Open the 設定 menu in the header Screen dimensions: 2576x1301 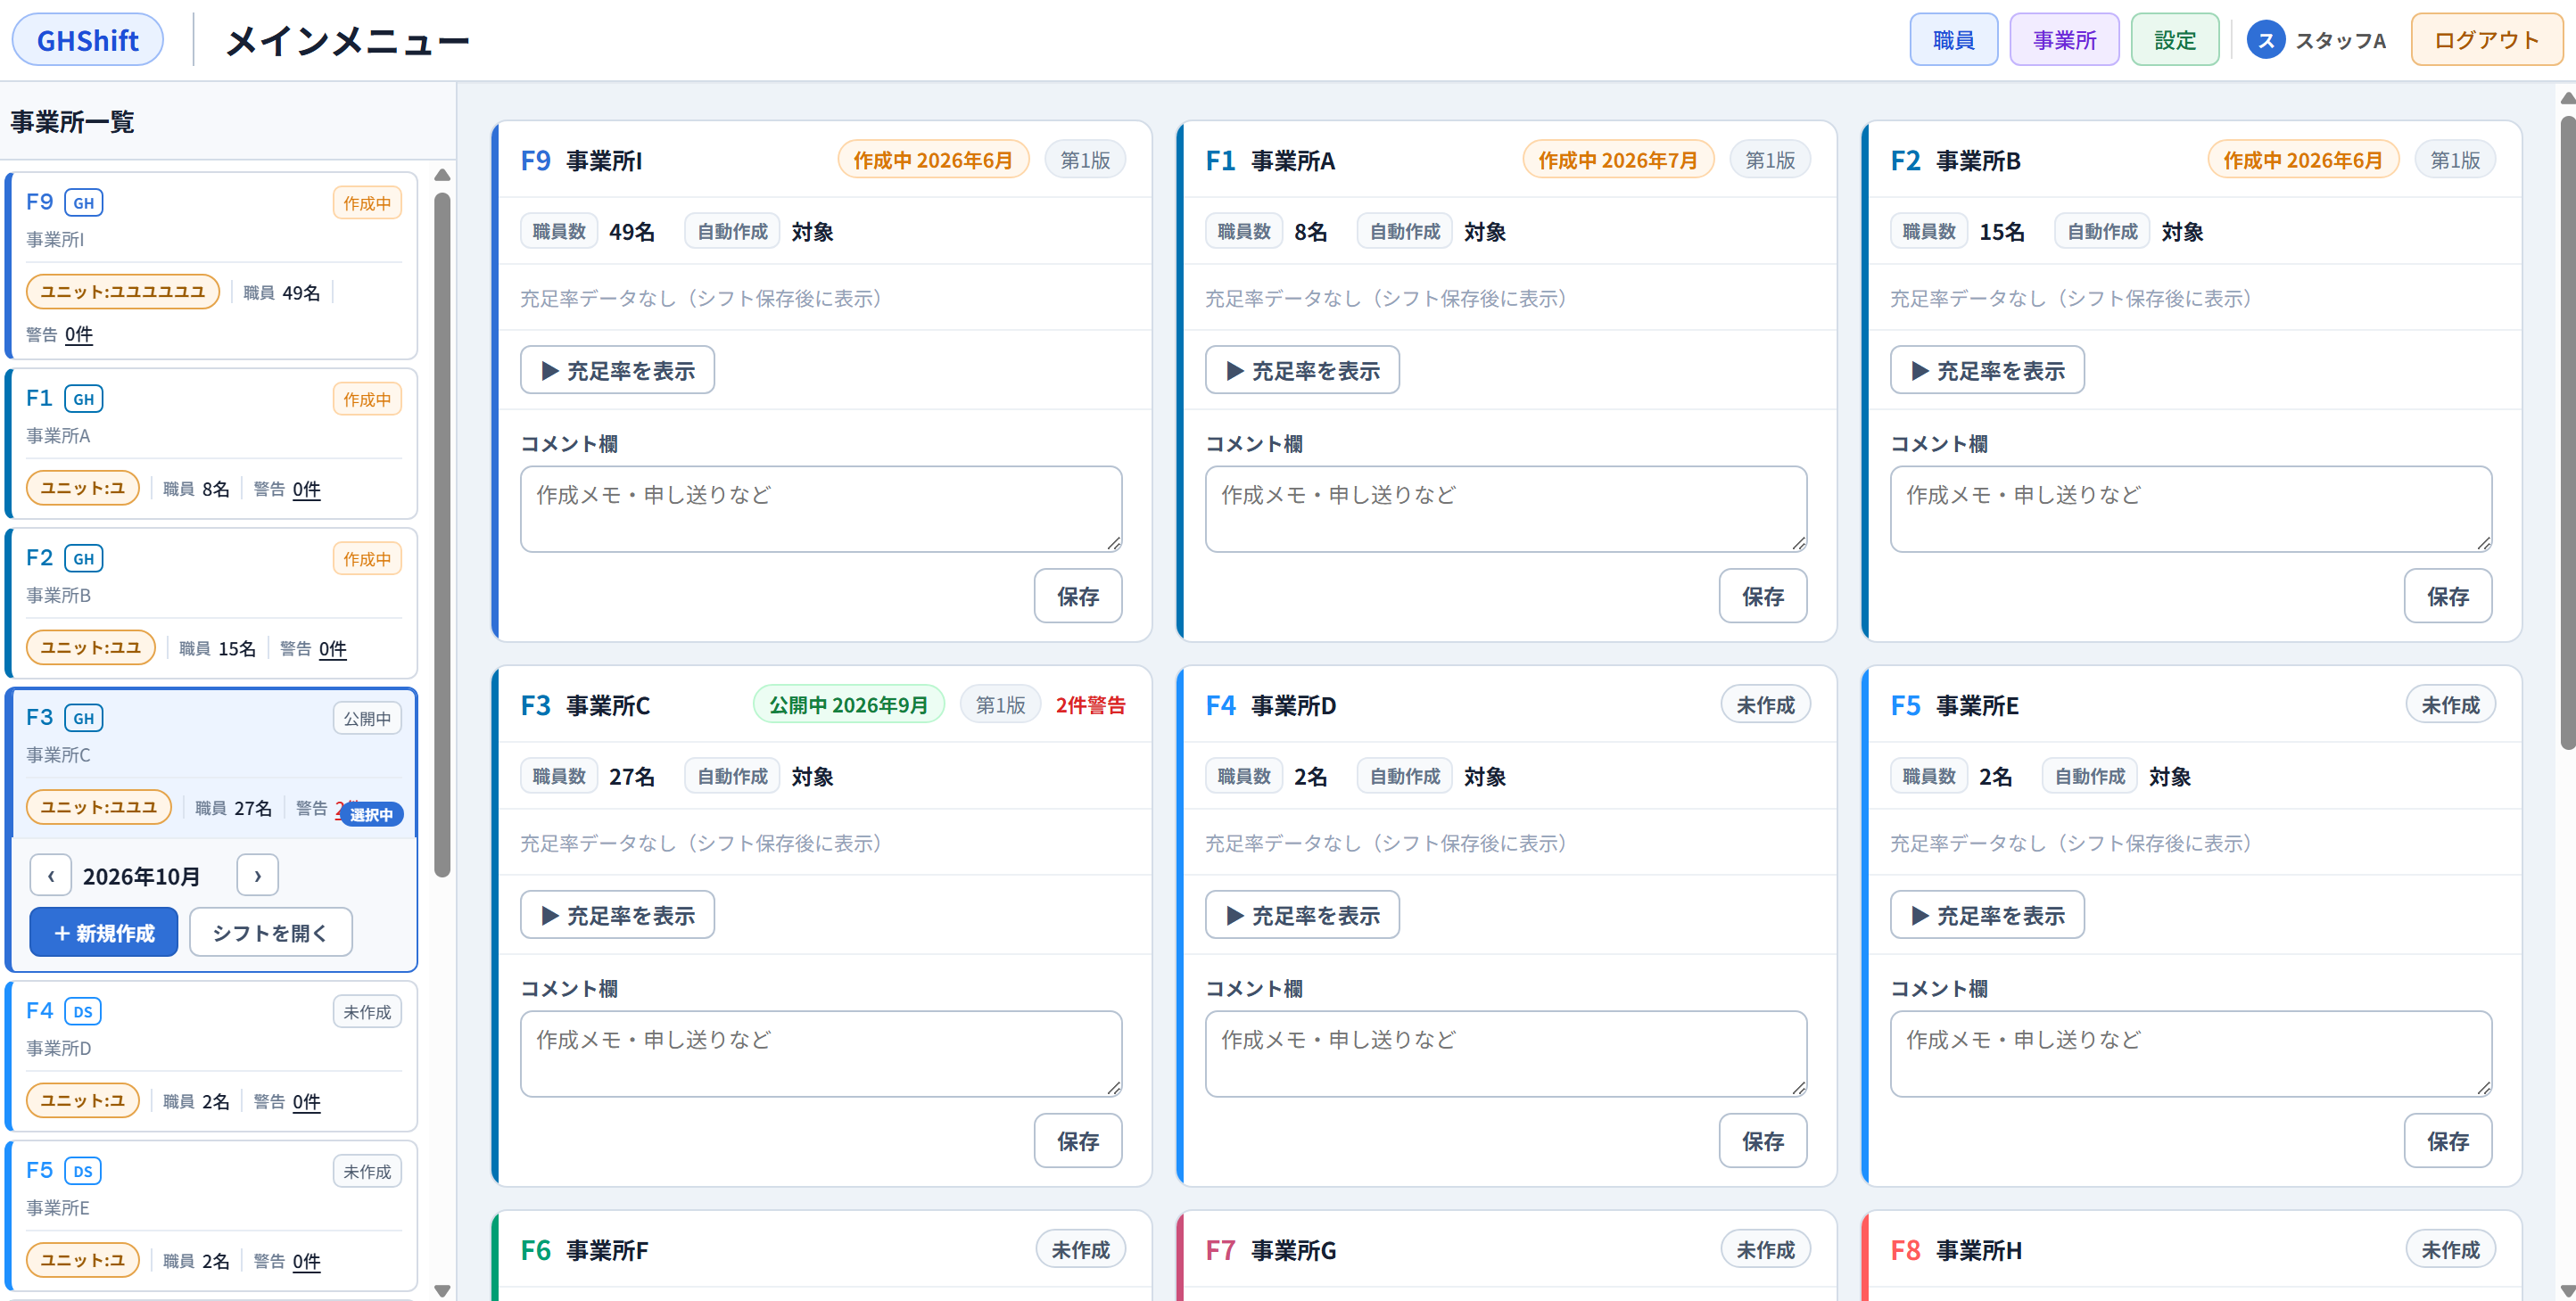point(2174,40)
